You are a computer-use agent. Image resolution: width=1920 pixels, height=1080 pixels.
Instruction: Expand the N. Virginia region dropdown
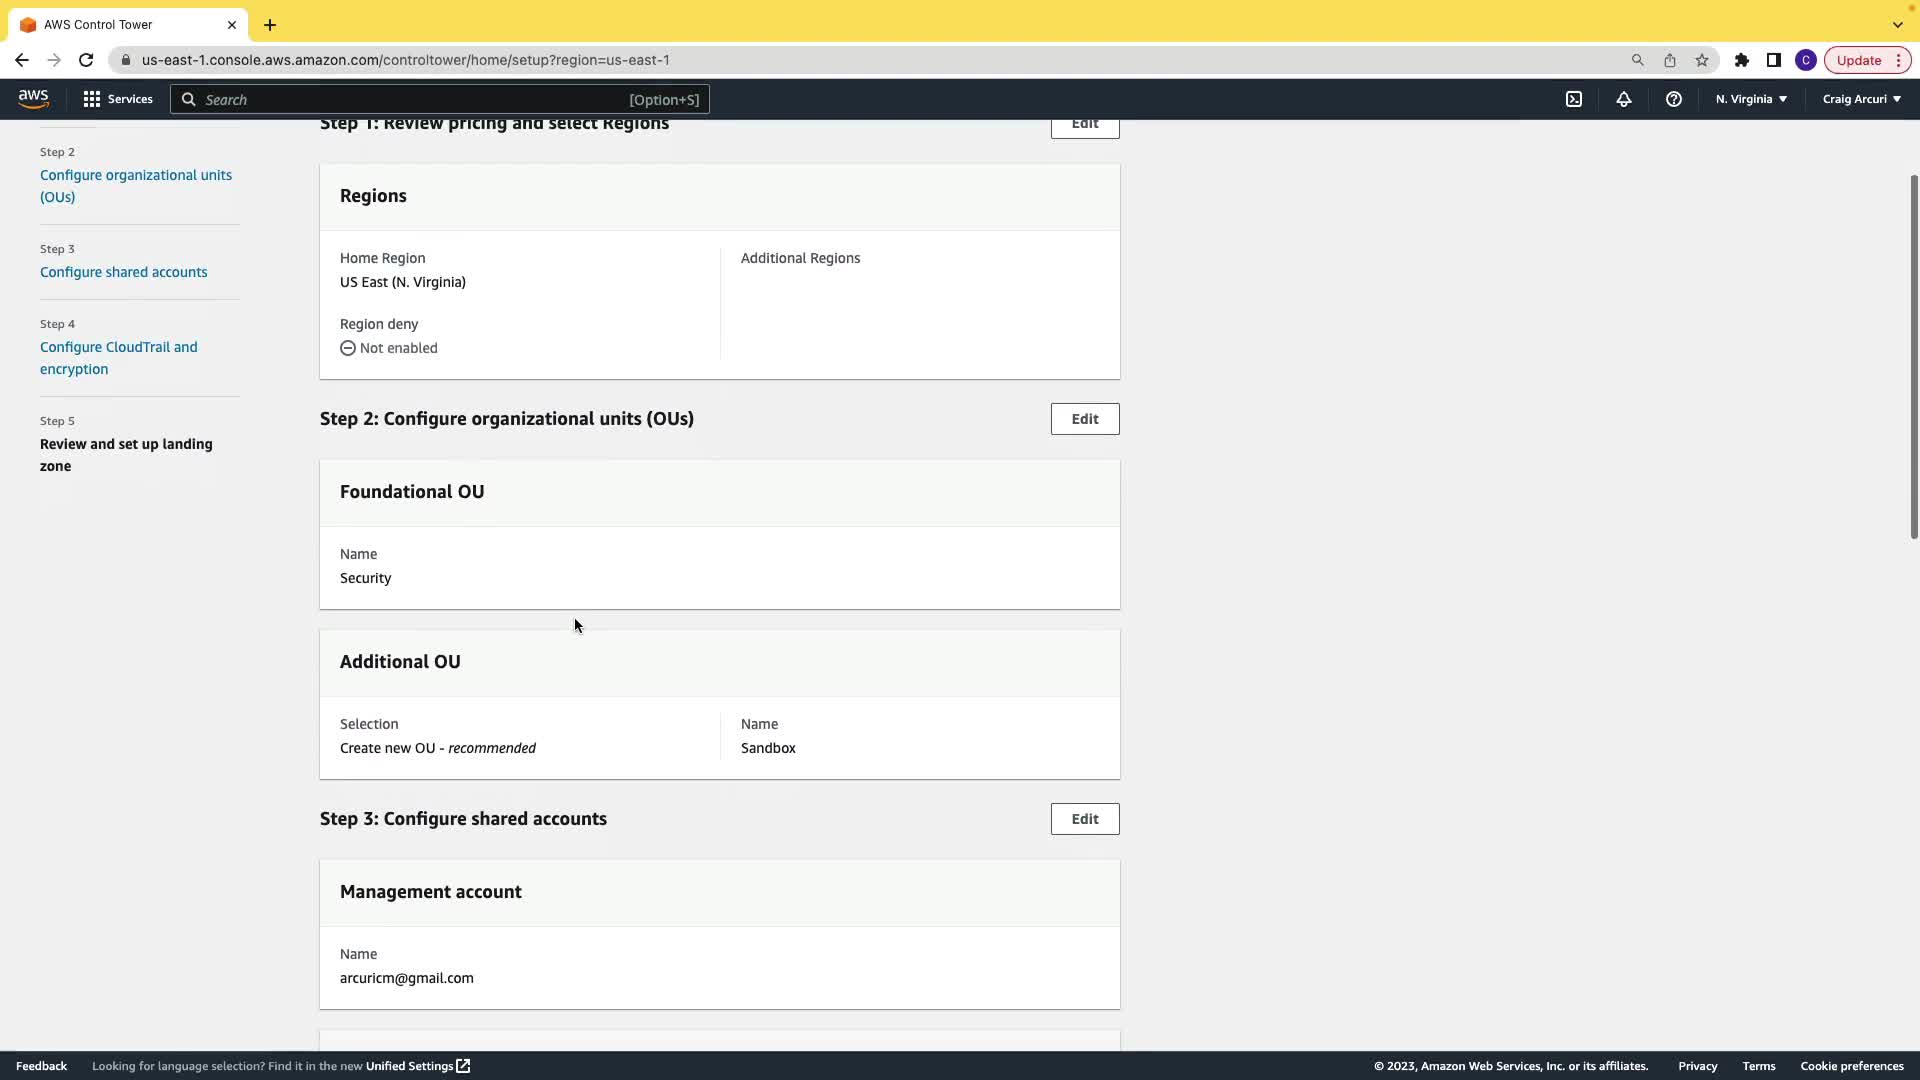[1751, 99]
